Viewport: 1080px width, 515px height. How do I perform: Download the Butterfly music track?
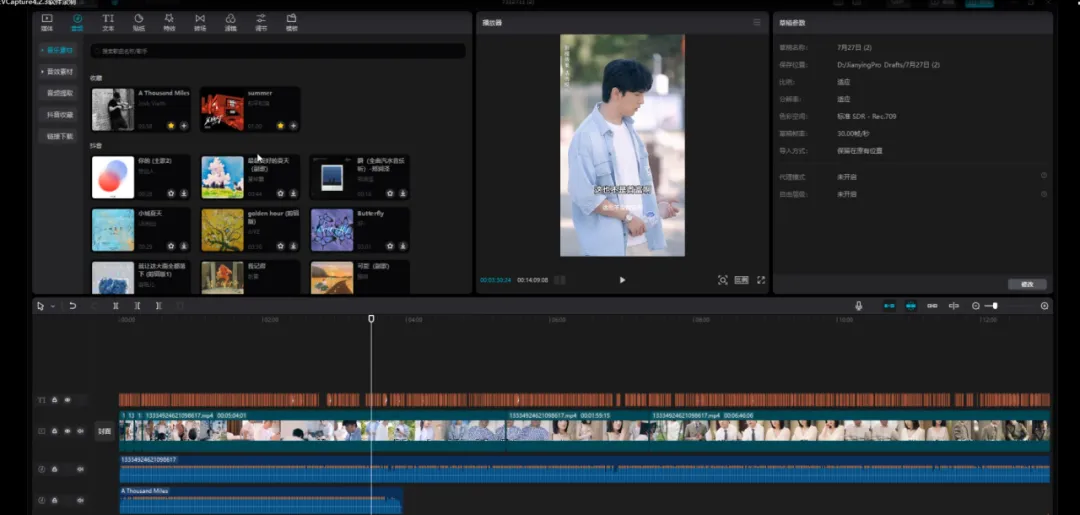pyautogui.click(x=402, y=245)
